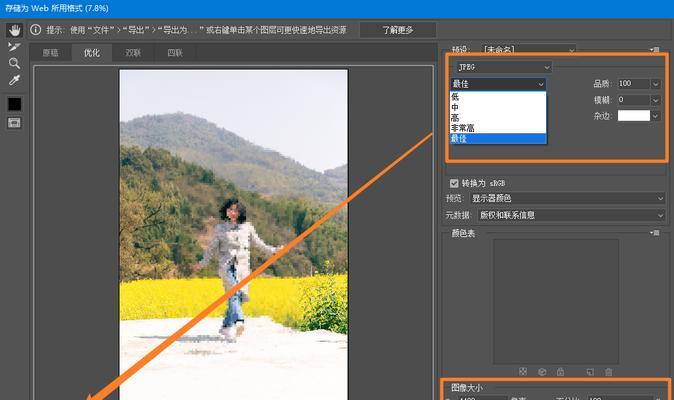Select the Slice Select tool
Viewport: 674px width, 400px height.
(14, 46)
